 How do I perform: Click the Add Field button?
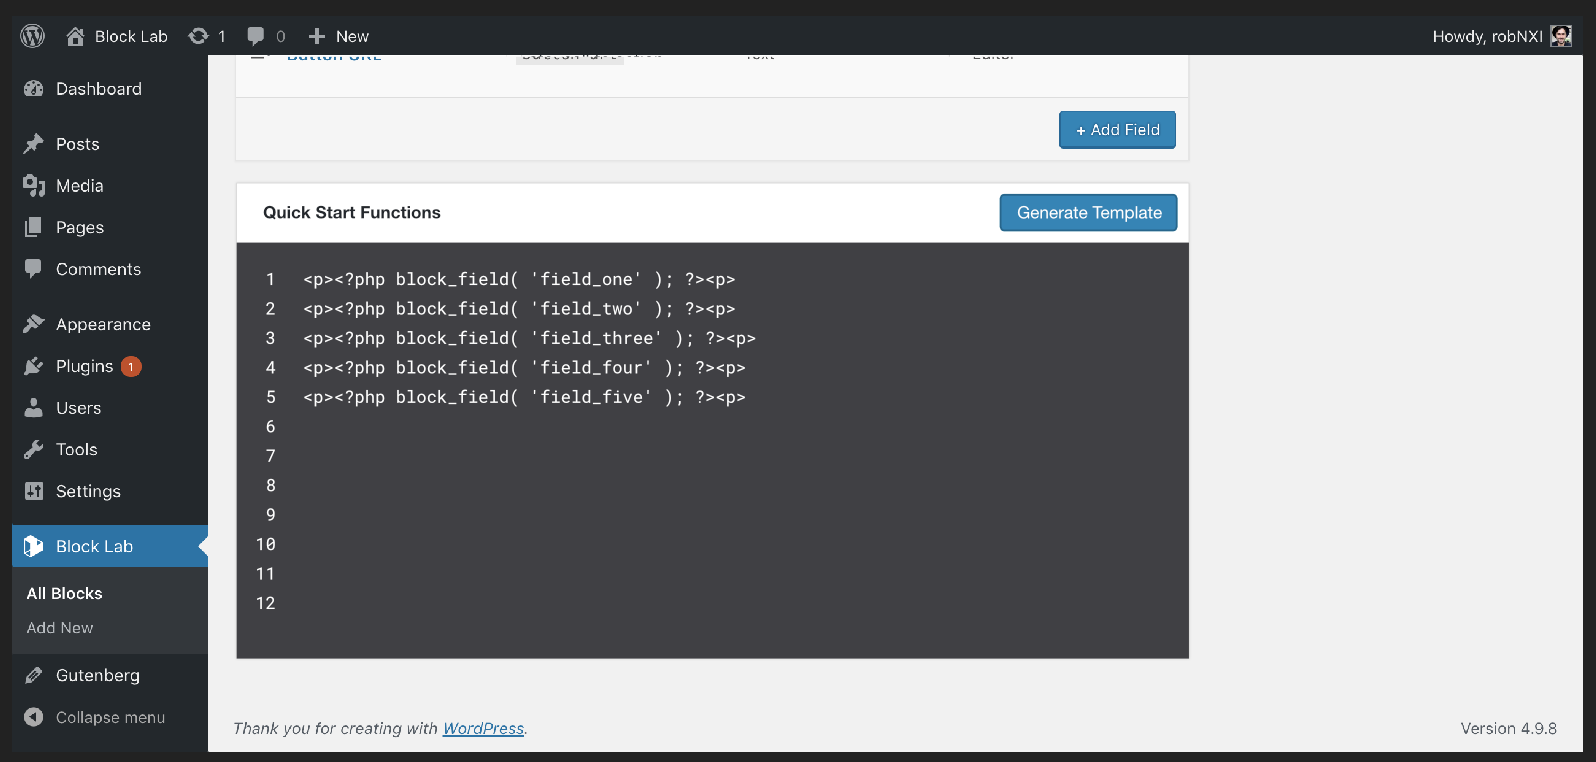point(1117,129)
